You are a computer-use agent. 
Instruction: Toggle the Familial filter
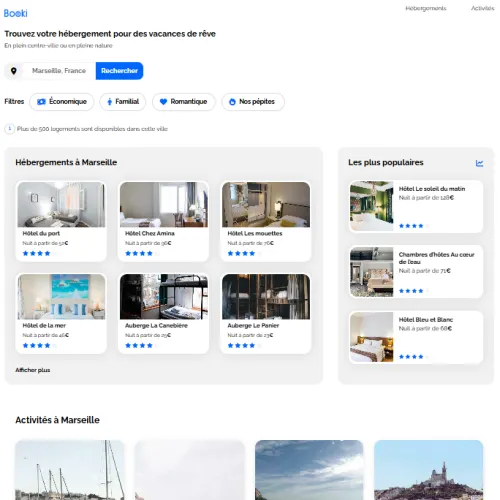tap(123, 102)
